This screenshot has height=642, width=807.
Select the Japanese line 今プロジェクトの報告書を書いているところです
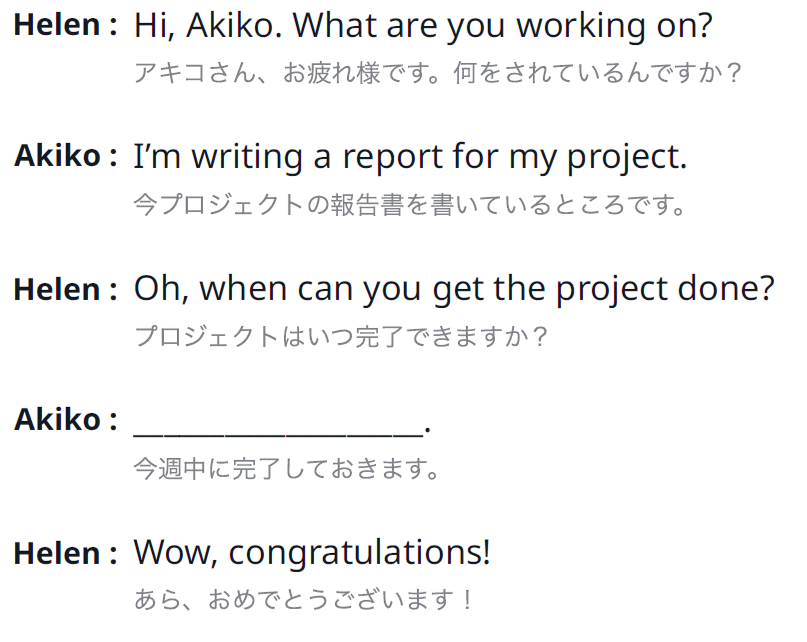[410, 206]
